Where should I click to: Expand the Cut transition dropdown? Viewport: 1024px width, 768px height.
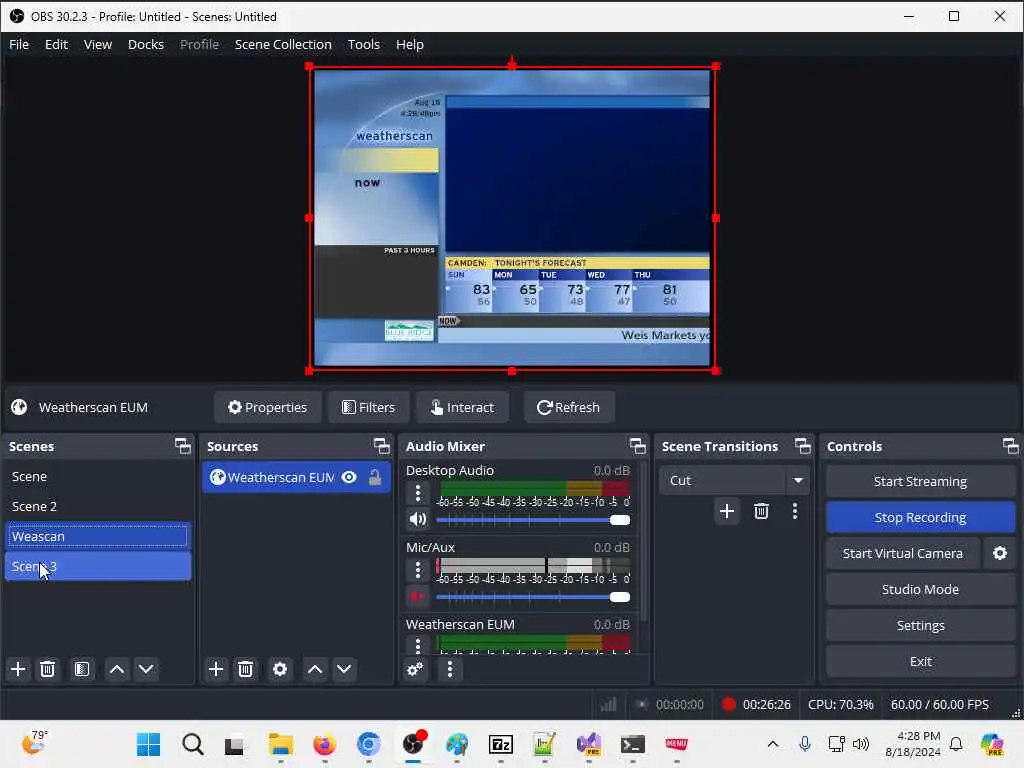[x=797, y=480]
